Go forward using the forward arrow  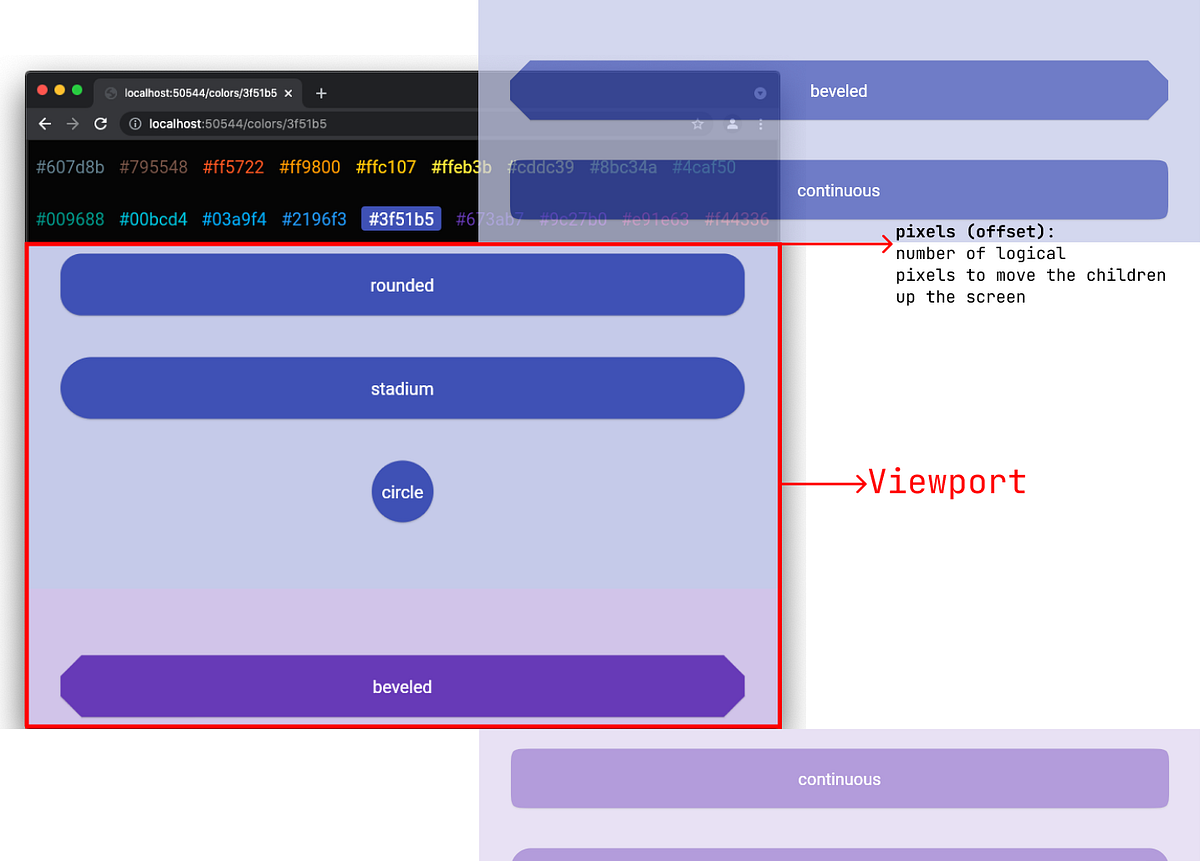coord(72,124)
